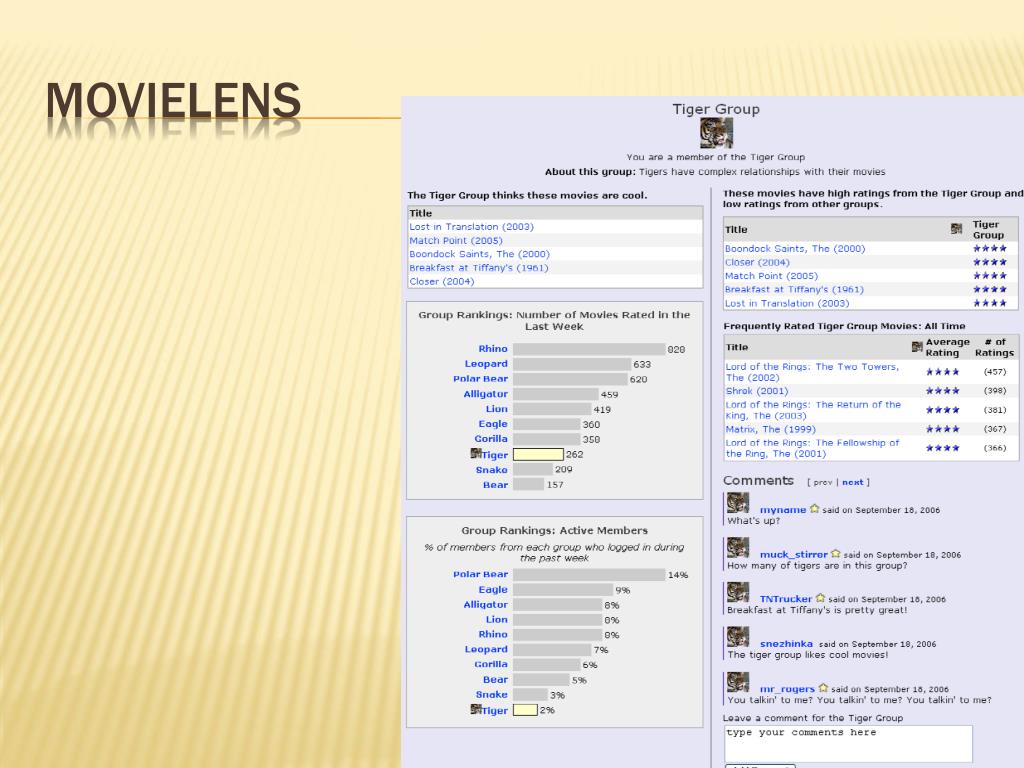Click in the type your comments here box
Viewport: 1024px width, 768px height.
point(848,743)
